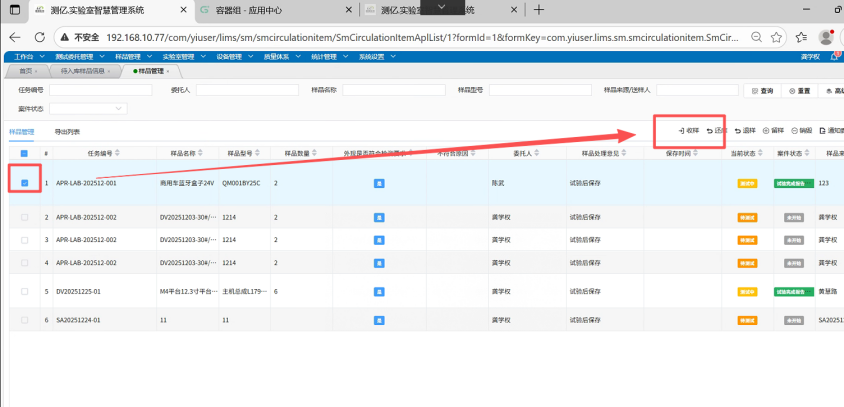Select the 导出列表 sub-tab
This screenshot has height=407, width=844.
[67, 131]
